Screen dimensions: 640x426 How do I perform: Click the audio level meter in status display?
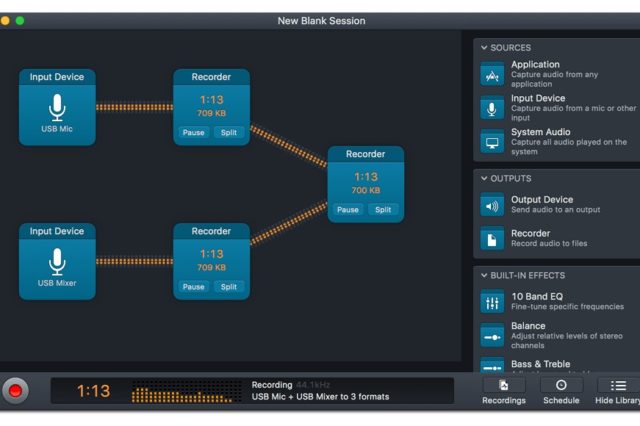click(187, 392)
